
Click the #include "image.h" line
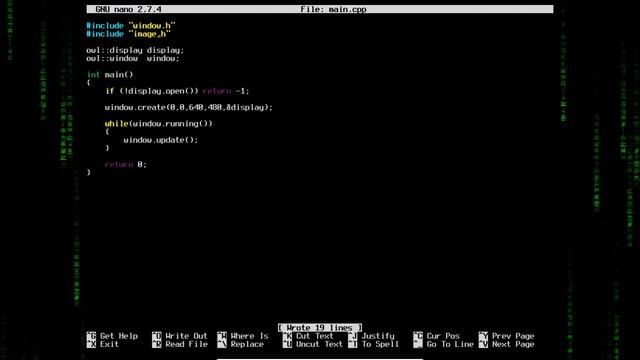click(128, 34)
